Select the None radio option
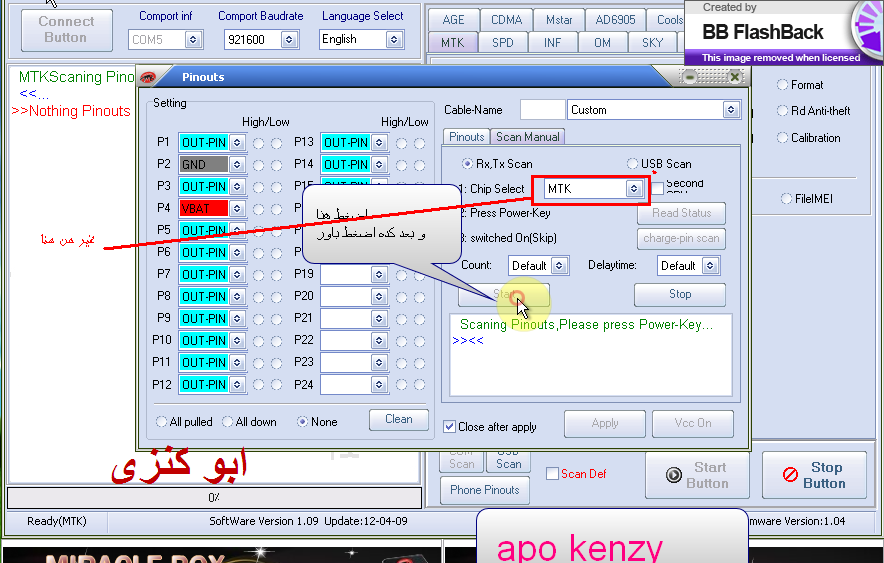This screenshot has width=884, height=563. 303,422
